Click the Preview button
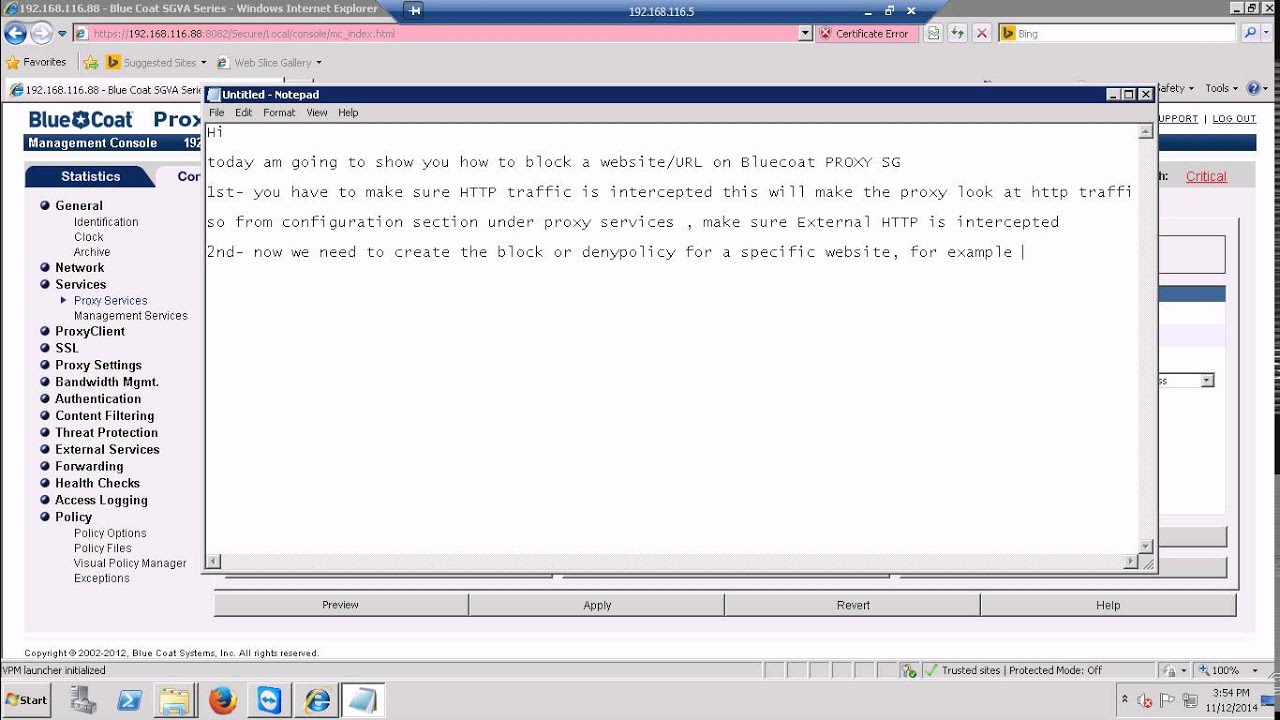 tap(340, 605)
